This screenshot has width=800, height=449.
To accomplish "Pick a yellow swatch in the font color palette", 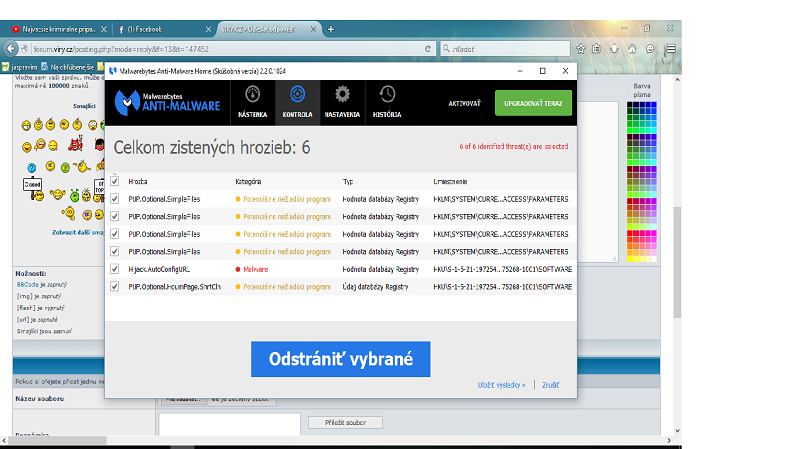I will point(630,259).
